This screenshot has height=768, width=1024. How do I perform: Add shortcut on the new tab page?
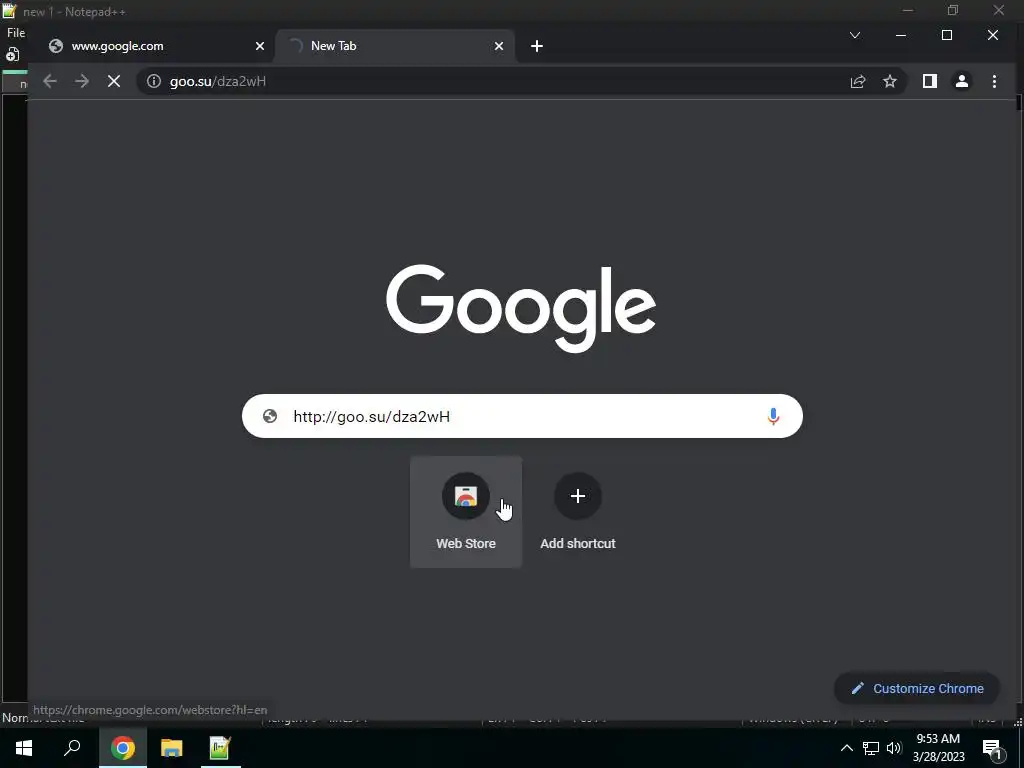pyautogui.click(x=578, y=512)
